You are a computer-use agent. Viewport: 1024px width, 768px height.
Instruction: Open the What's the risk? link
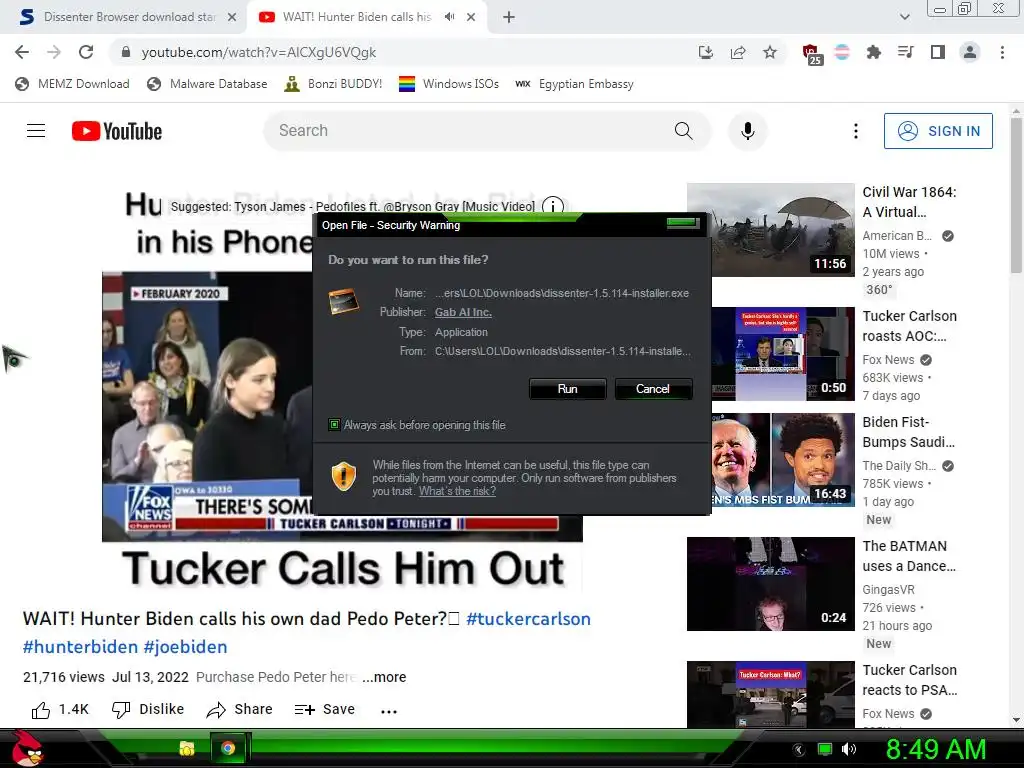(x=457, y=491)
